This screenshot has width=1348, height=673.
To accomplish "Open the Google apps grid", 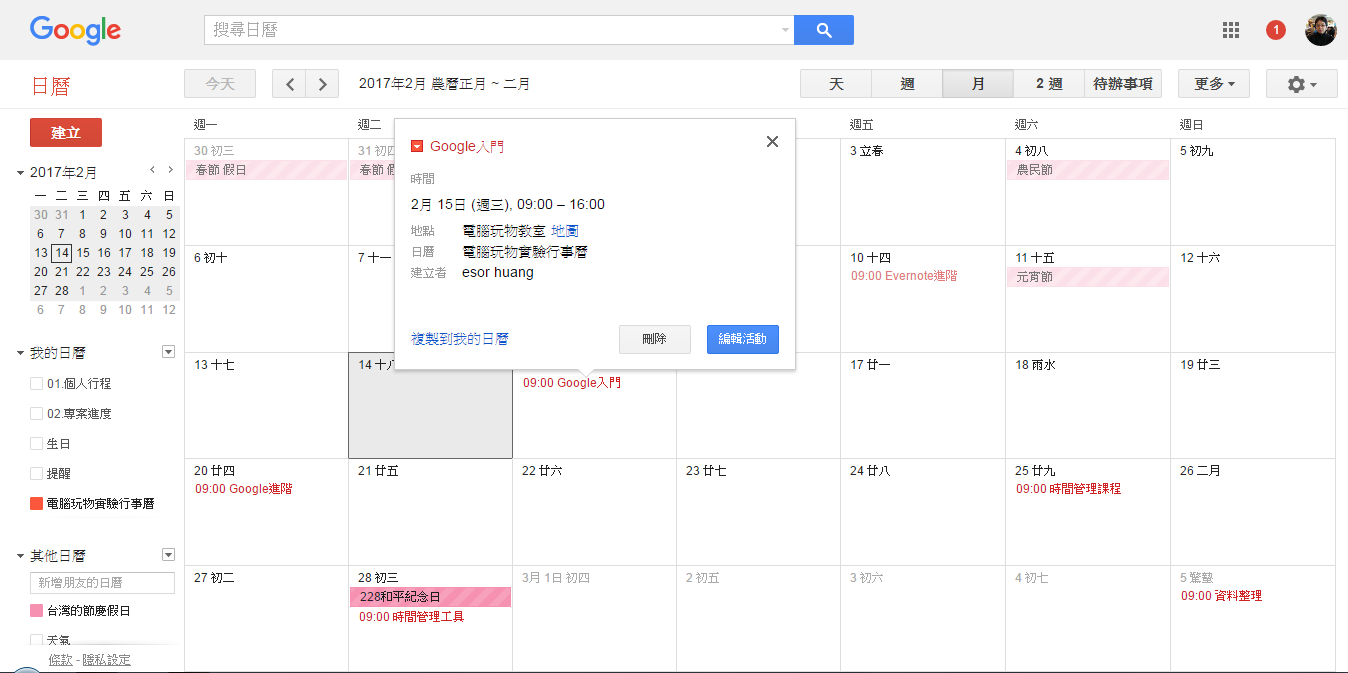I will click(1231, 30).
